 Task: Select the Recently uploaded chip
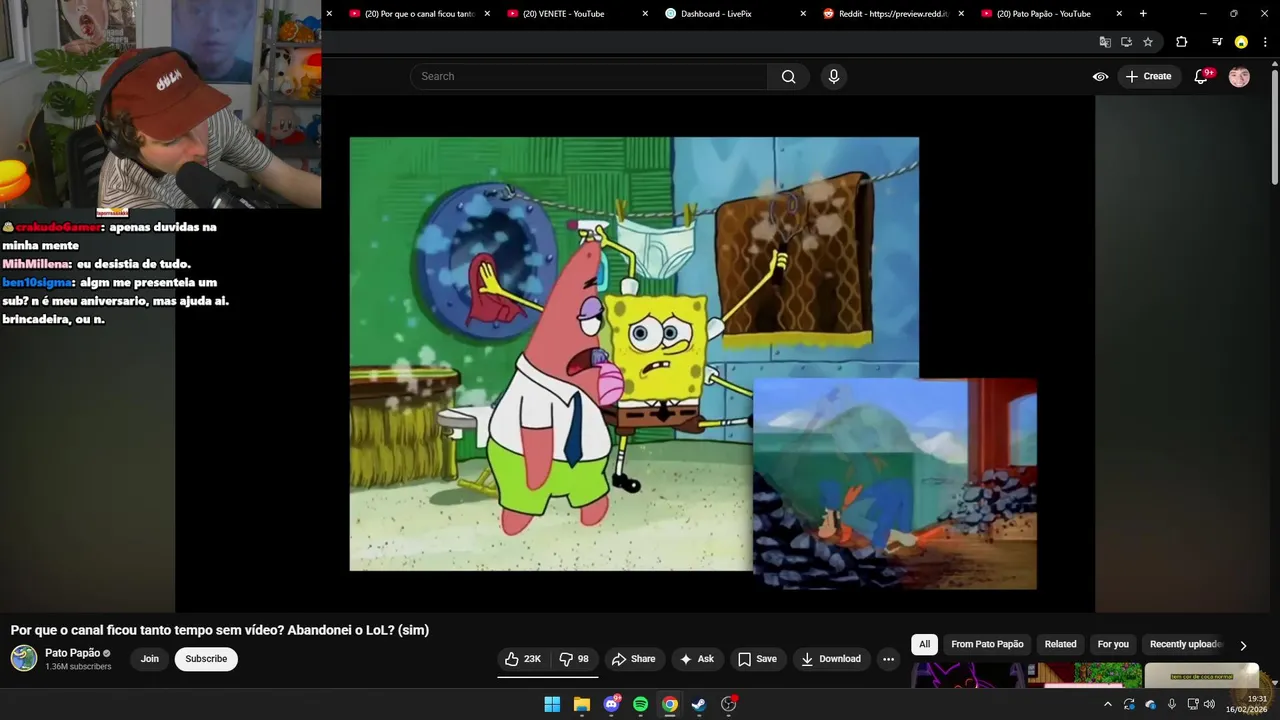point(1186,645)
